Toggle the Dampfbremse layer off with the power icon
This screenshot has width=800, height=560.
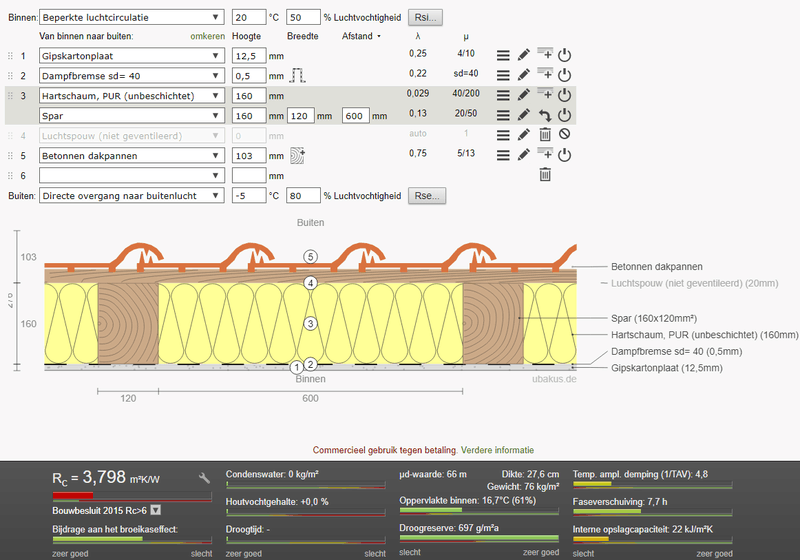tap(564, 74)
